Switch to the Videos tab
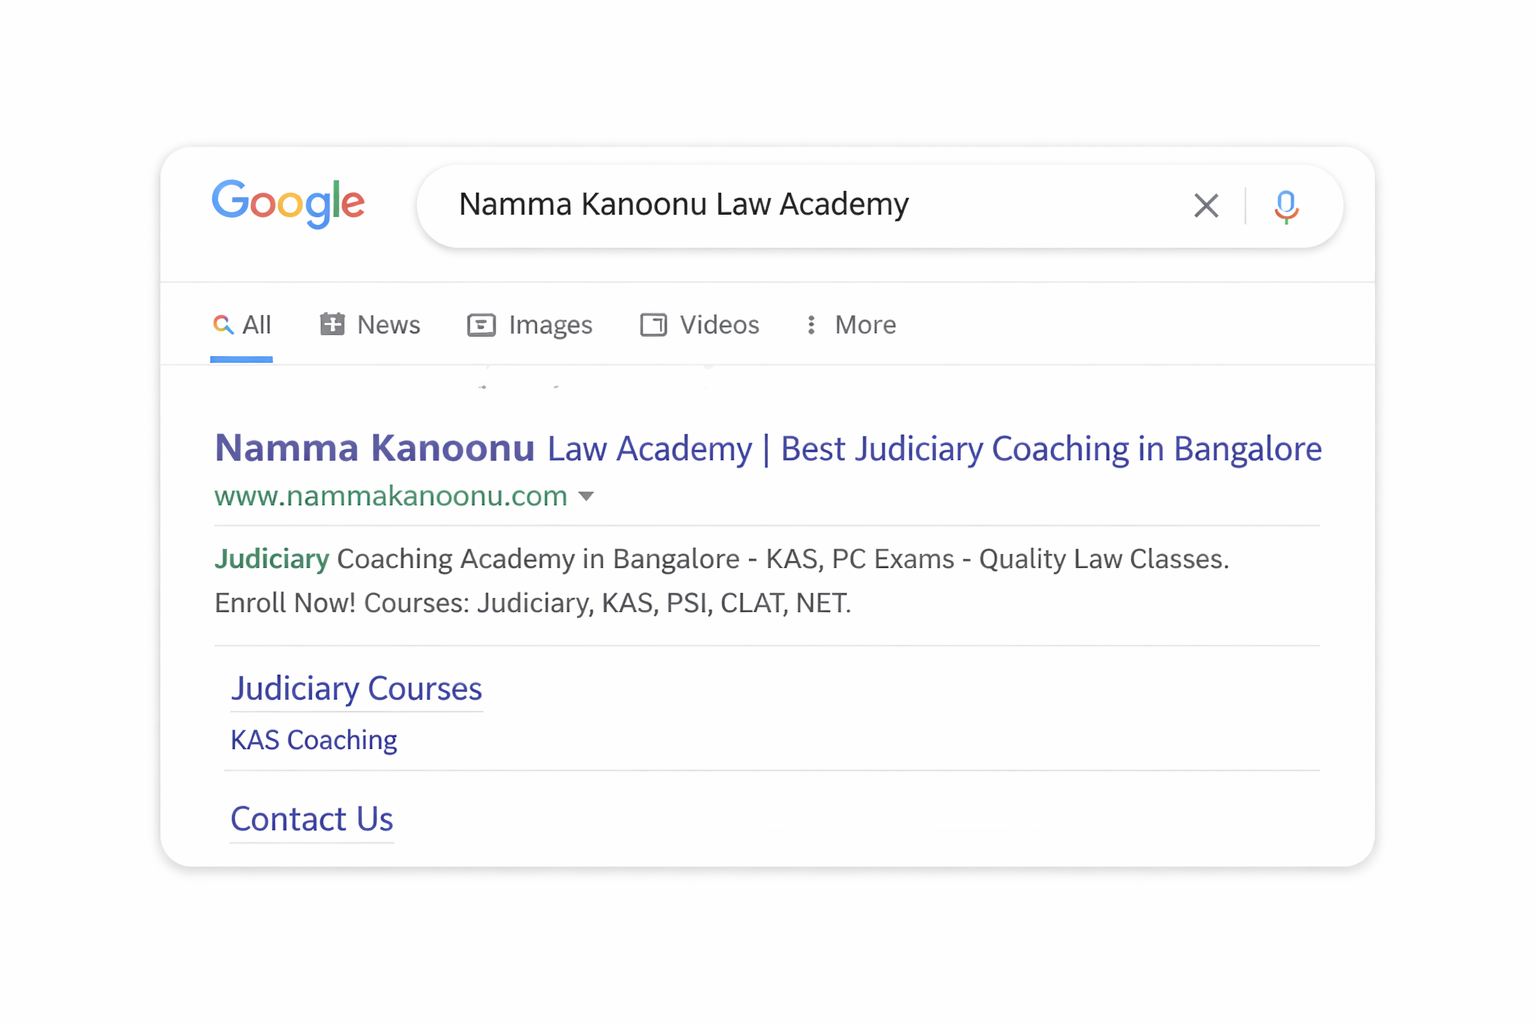The width and height of the screenshot is (1536, 1024). [x=719, y=325]
